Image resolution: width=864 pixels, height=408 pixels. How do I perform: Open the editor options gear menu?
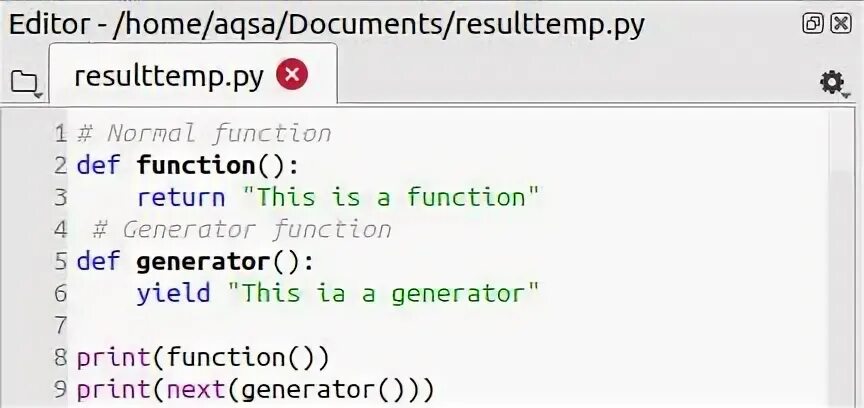pos(832,83)
